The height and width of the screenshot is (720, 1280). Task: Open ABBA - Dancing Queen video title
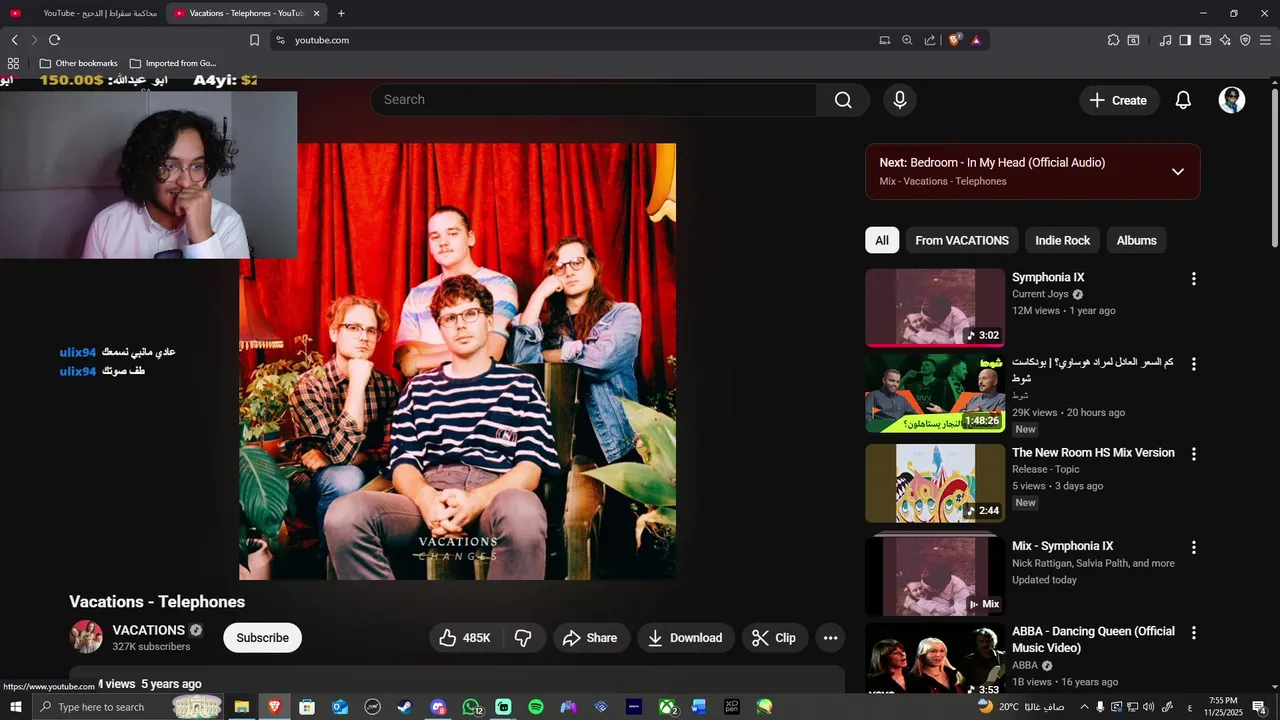tap(1093, 640)
